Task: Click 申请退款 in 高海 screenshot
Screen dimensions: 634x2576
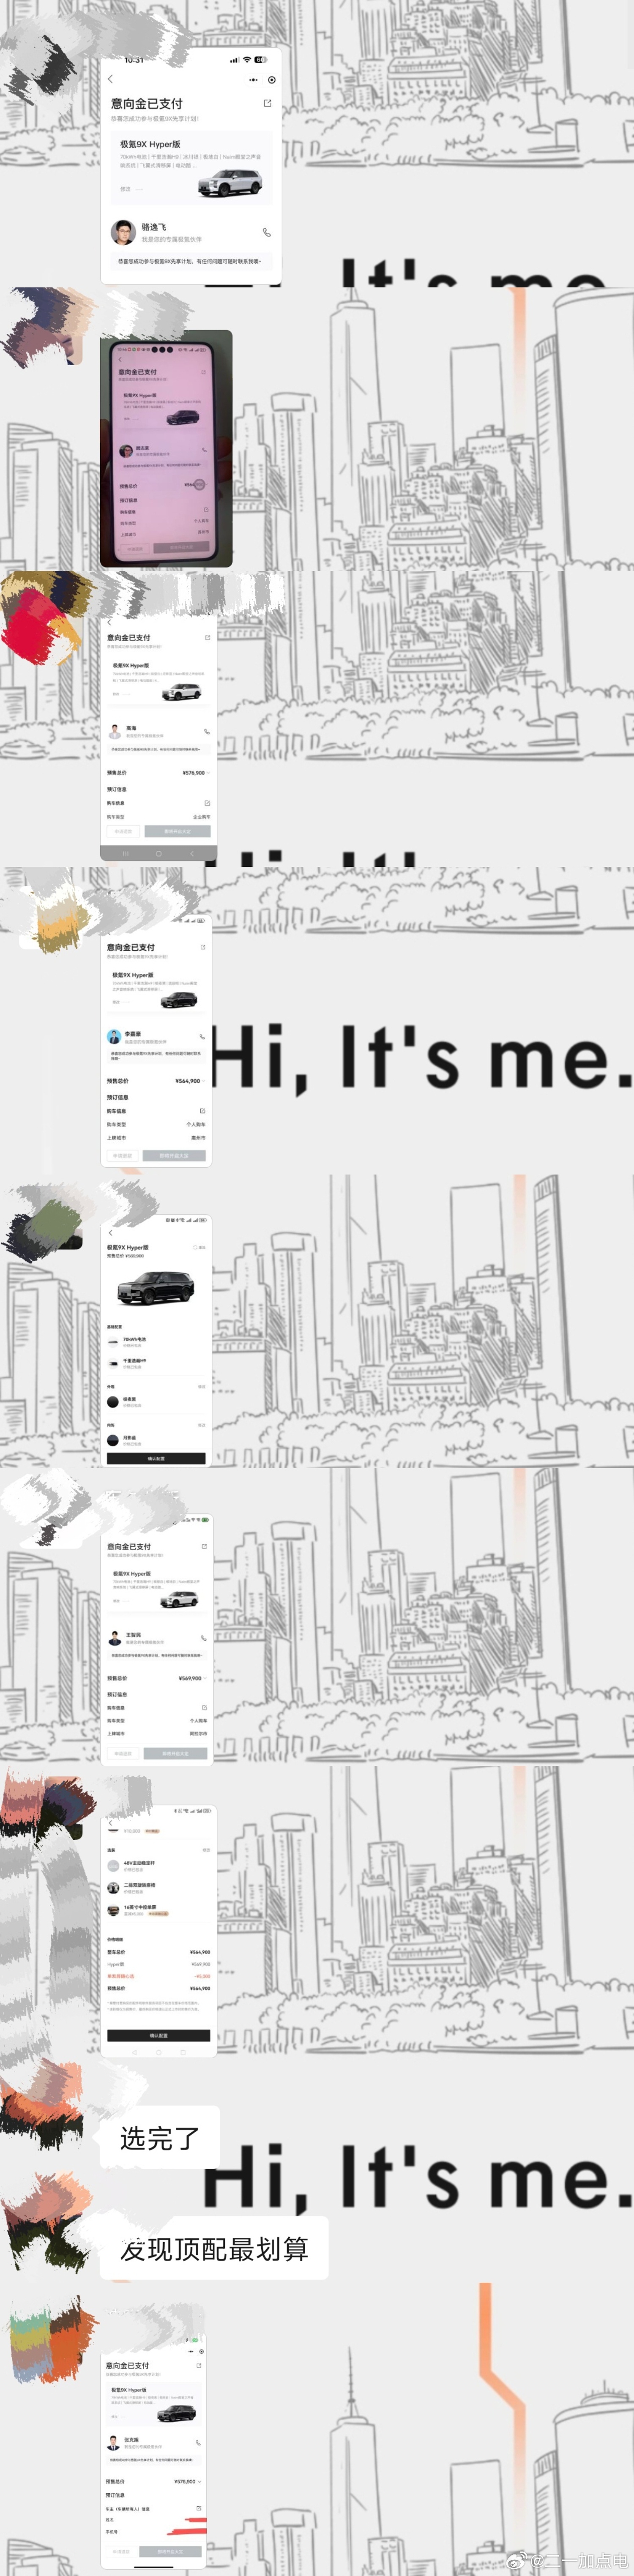Action: pos(123,831)
